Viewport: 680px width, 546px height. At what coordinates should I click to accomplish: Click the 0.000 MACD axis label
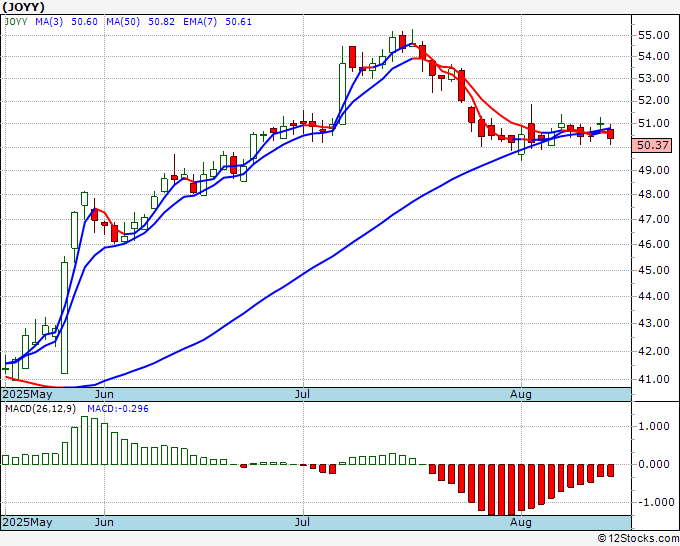click(x=654, y=464)
